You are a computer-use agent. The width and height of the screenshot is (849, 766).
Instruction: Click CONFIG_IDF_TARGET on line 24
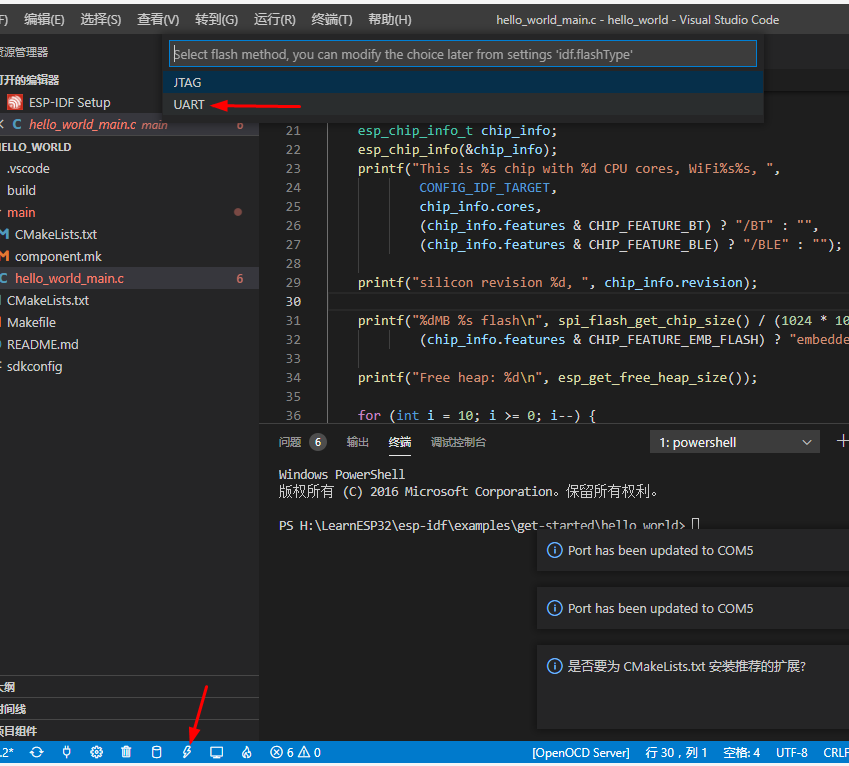coord(485,188)
